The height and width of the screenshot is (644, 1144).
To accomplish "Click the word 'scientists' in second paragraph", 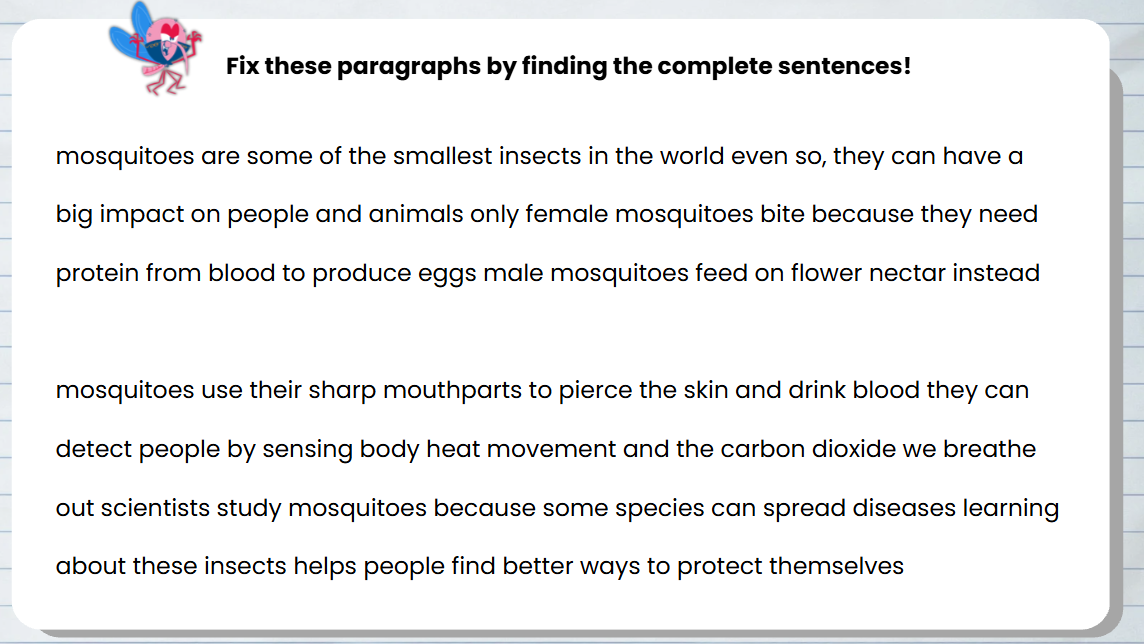I will 155,508.
